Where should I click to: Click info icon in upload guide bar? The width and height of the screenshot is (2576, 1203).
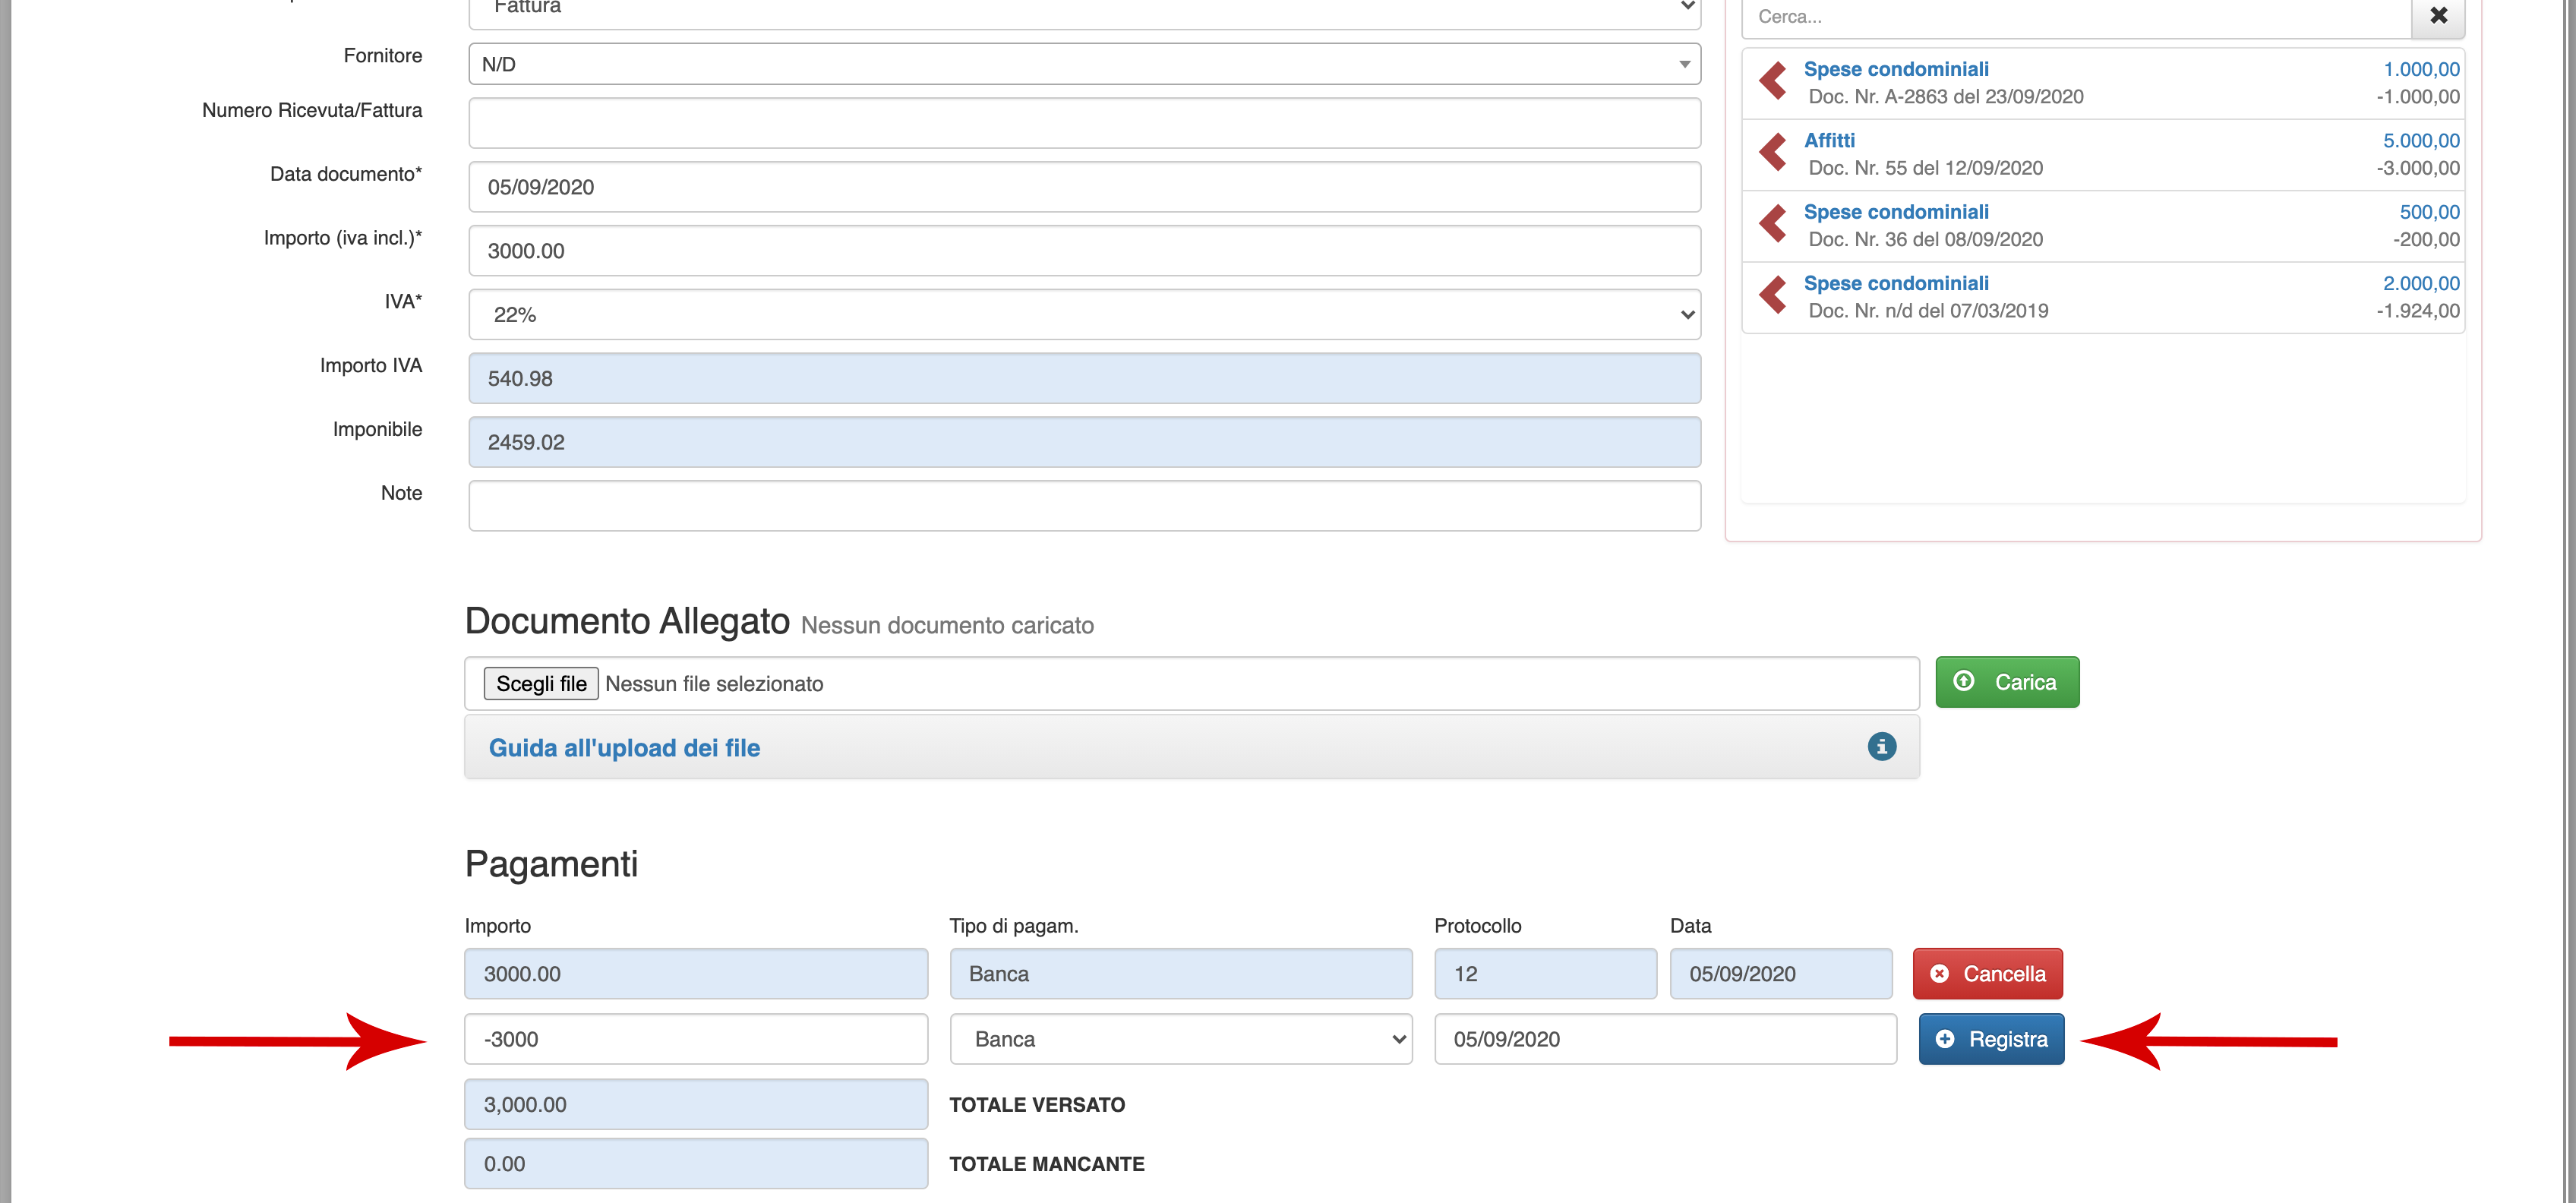click(1881, 747)
